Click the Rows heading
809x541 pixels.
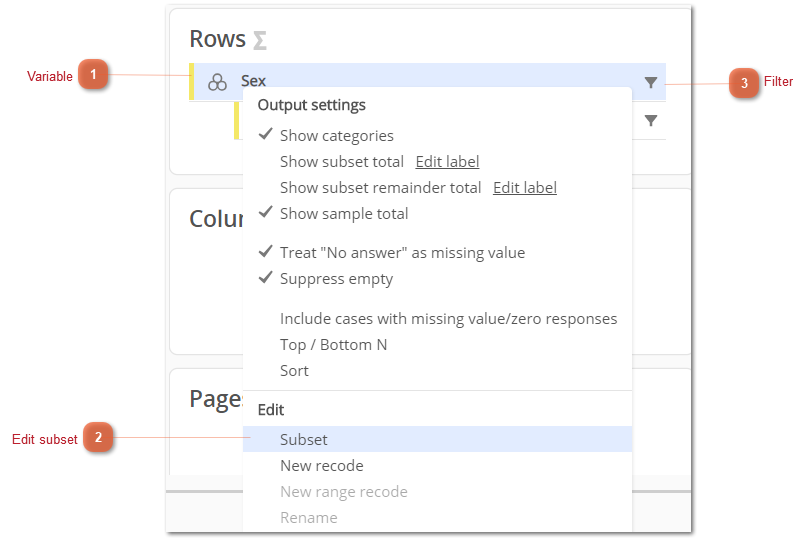[217, 39]
